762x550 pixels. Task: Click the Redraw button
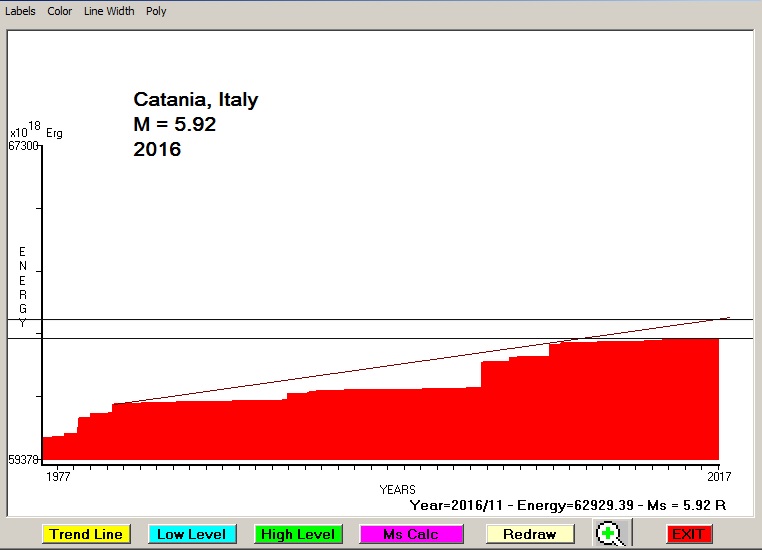pyautogui.click(x=529, y=534)
